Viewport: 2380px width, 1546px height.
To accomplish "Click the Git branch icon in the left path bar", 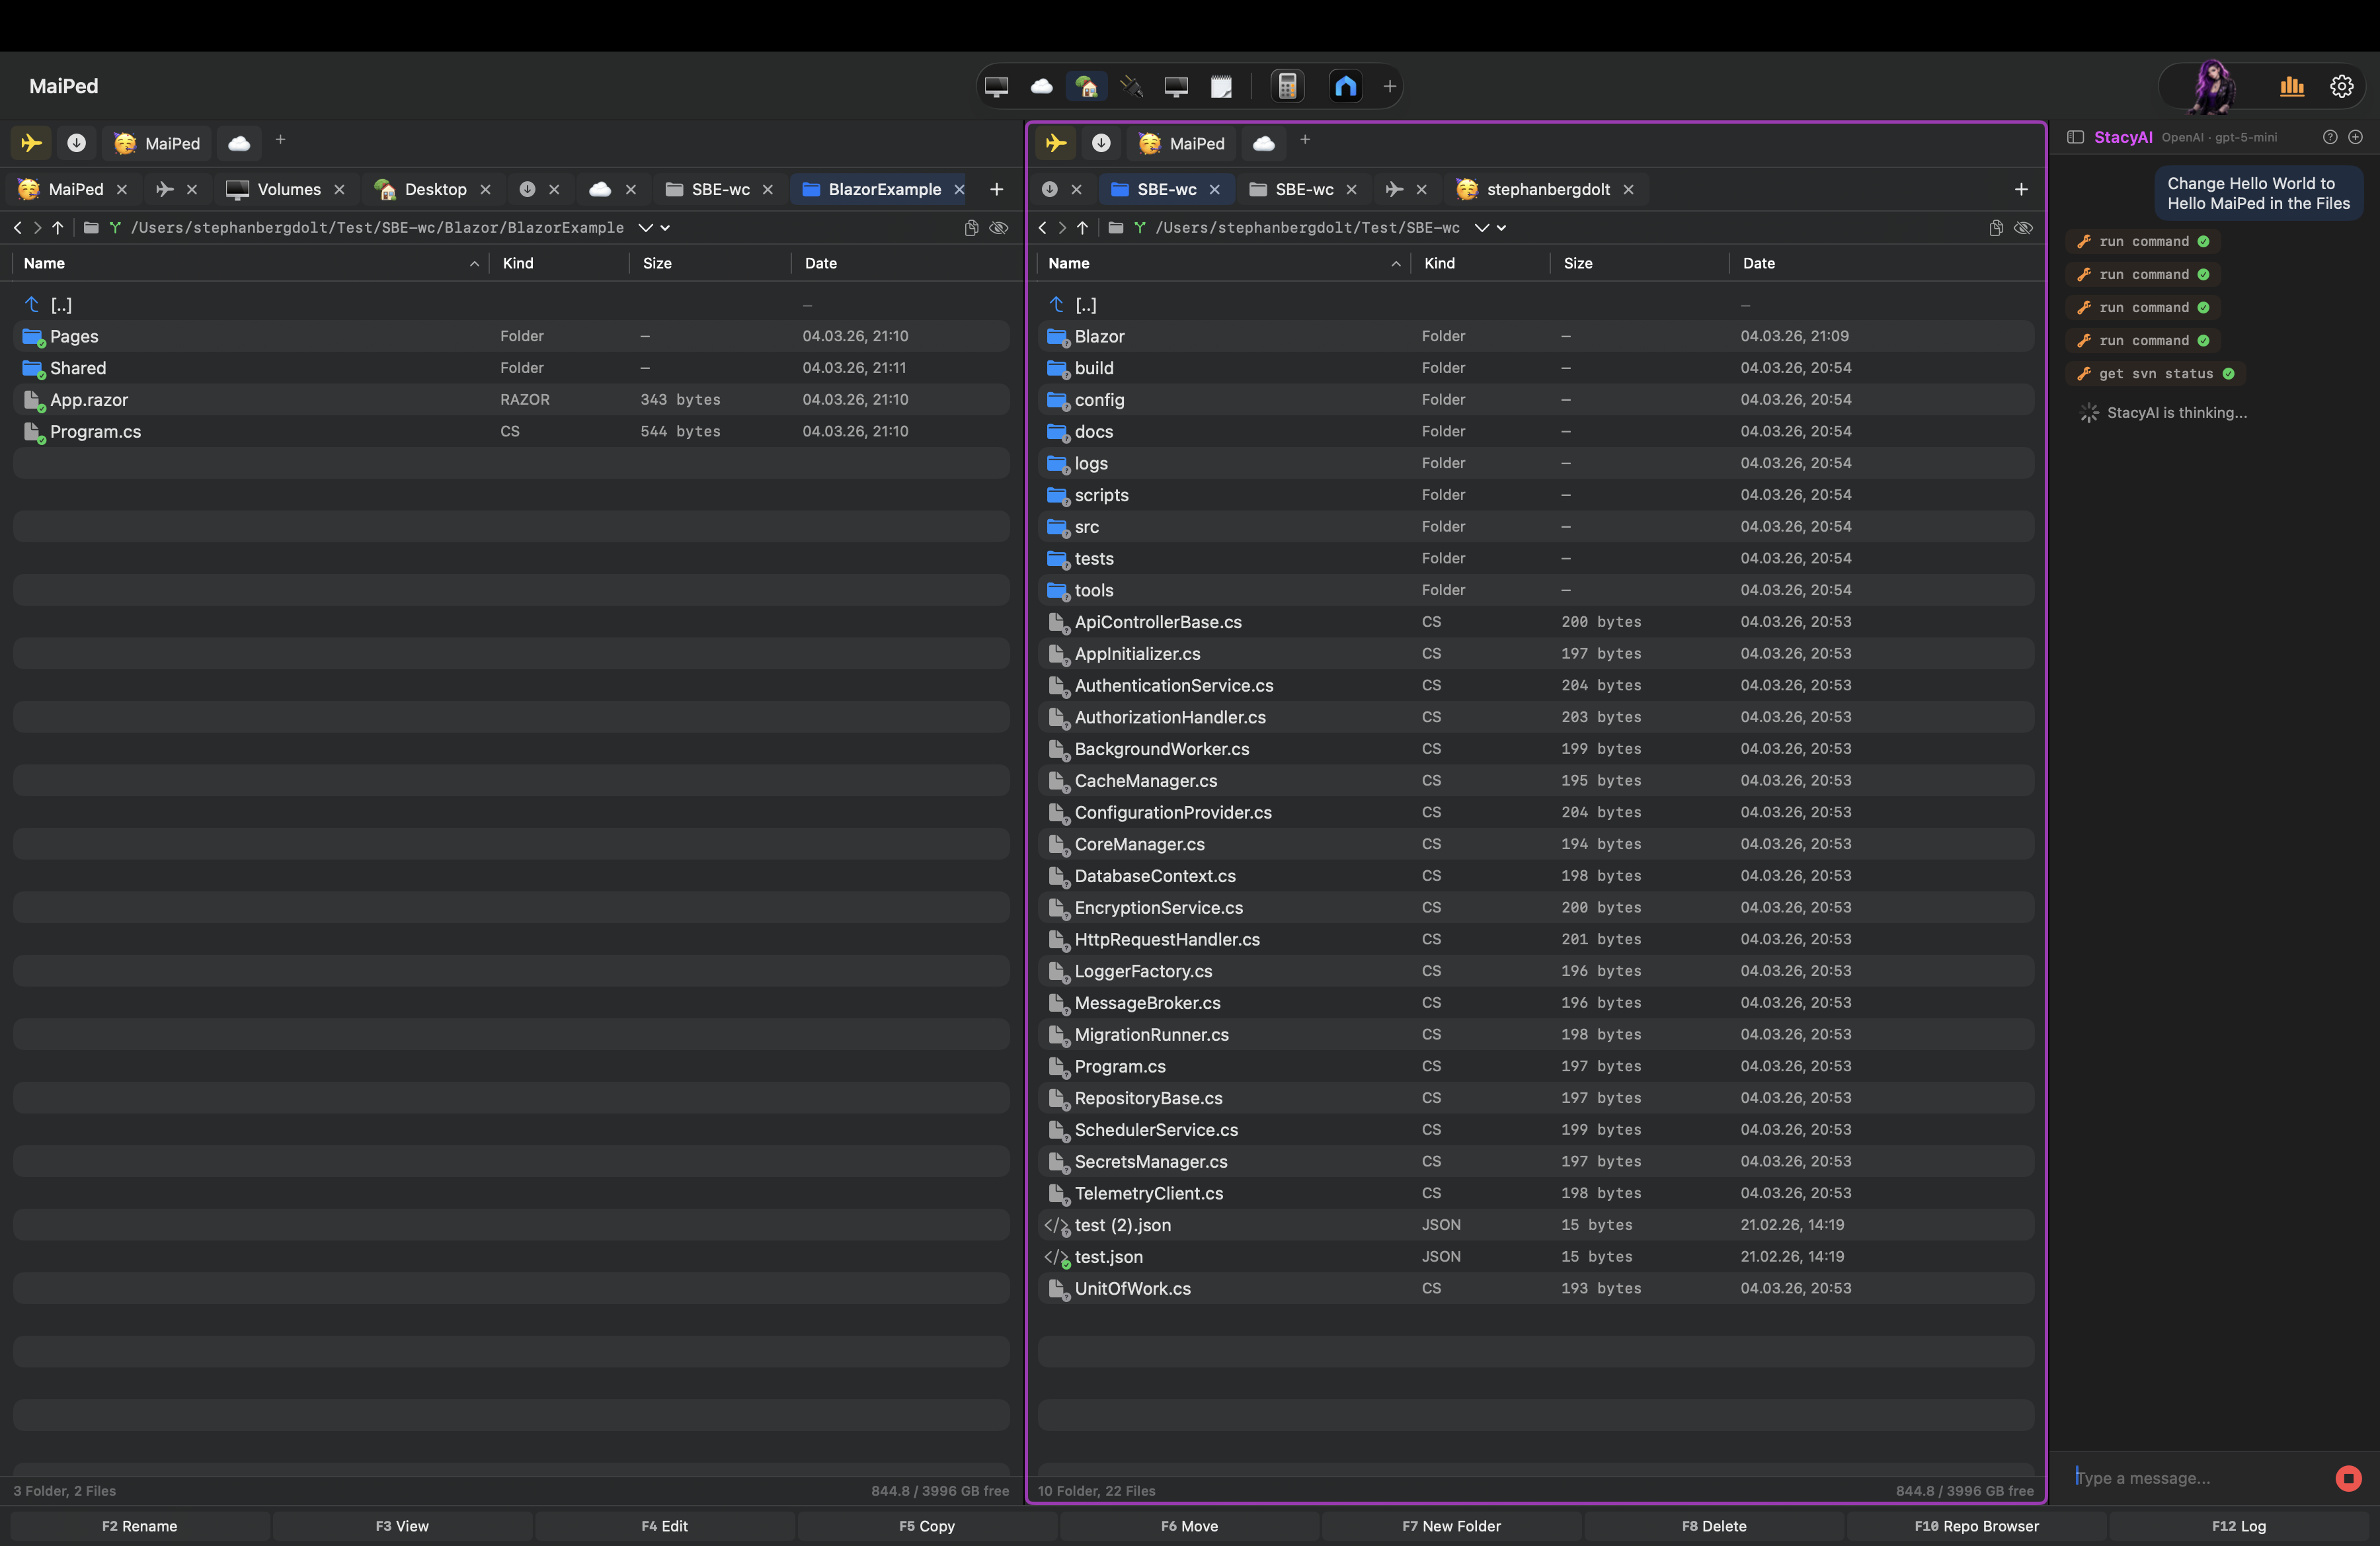I will point(115,227).
